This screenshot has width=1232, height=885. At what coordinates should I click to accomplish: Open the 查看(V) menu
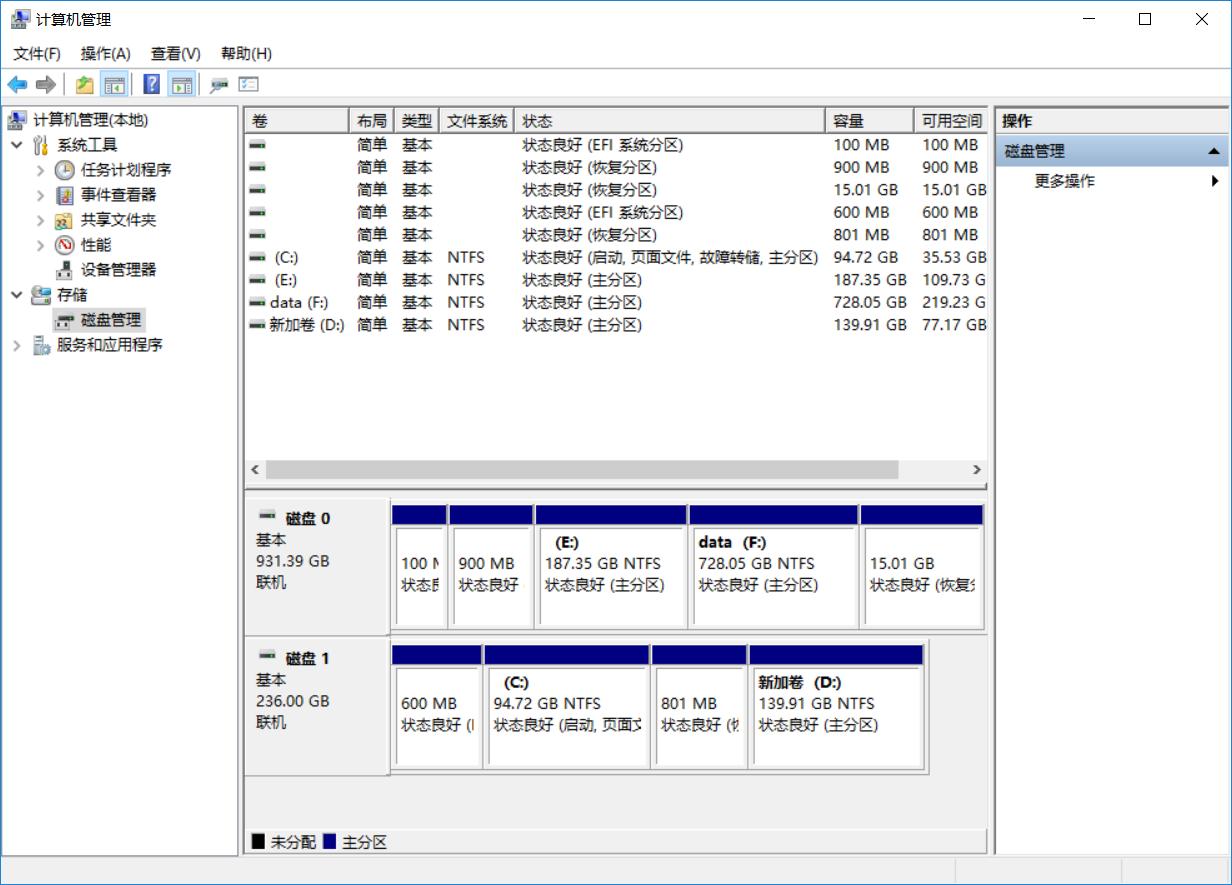point(175,53)
